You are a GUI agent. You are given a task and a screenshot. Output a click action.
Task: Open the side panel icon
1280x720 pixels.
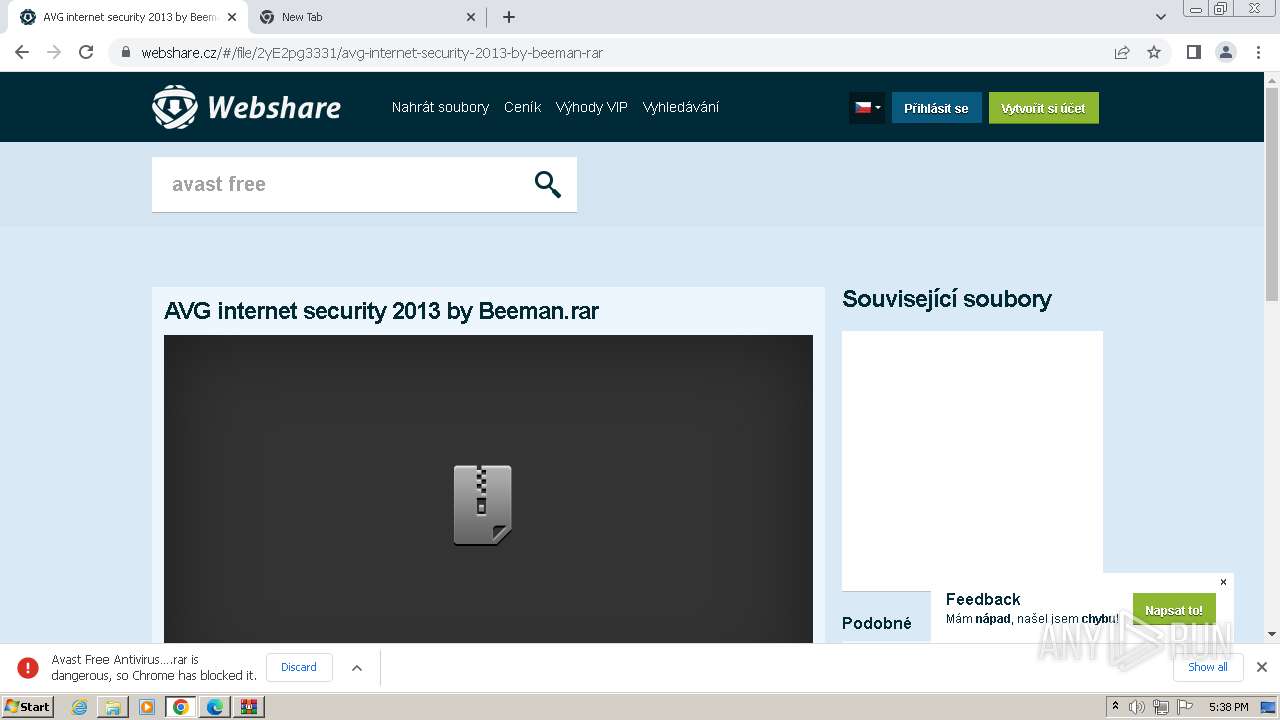[x=1193, y=52]
